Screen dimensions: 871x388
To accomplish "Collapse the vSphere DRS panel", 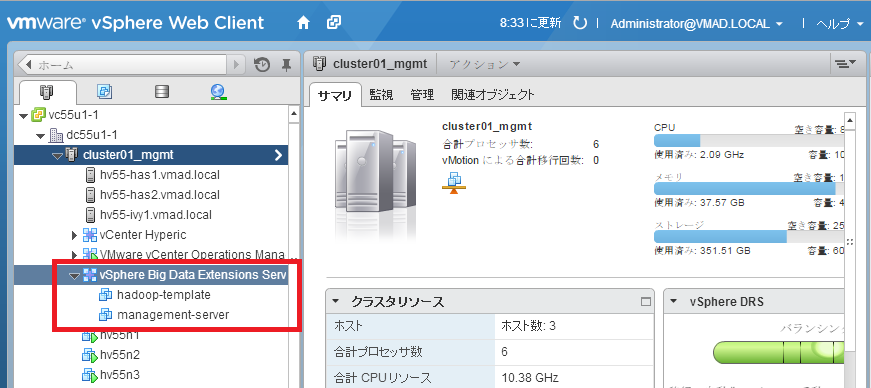I will point(674,302).
